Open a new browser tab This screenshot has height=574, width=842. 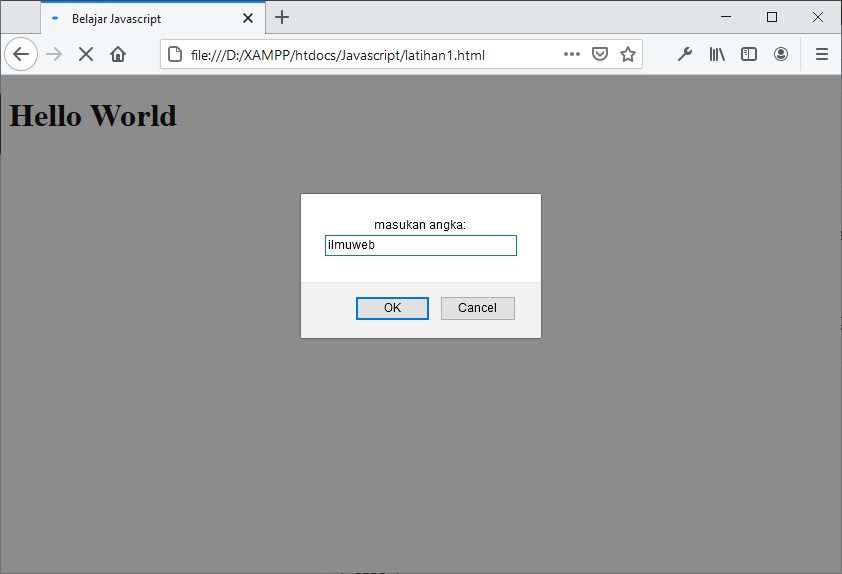click(282, 17)
